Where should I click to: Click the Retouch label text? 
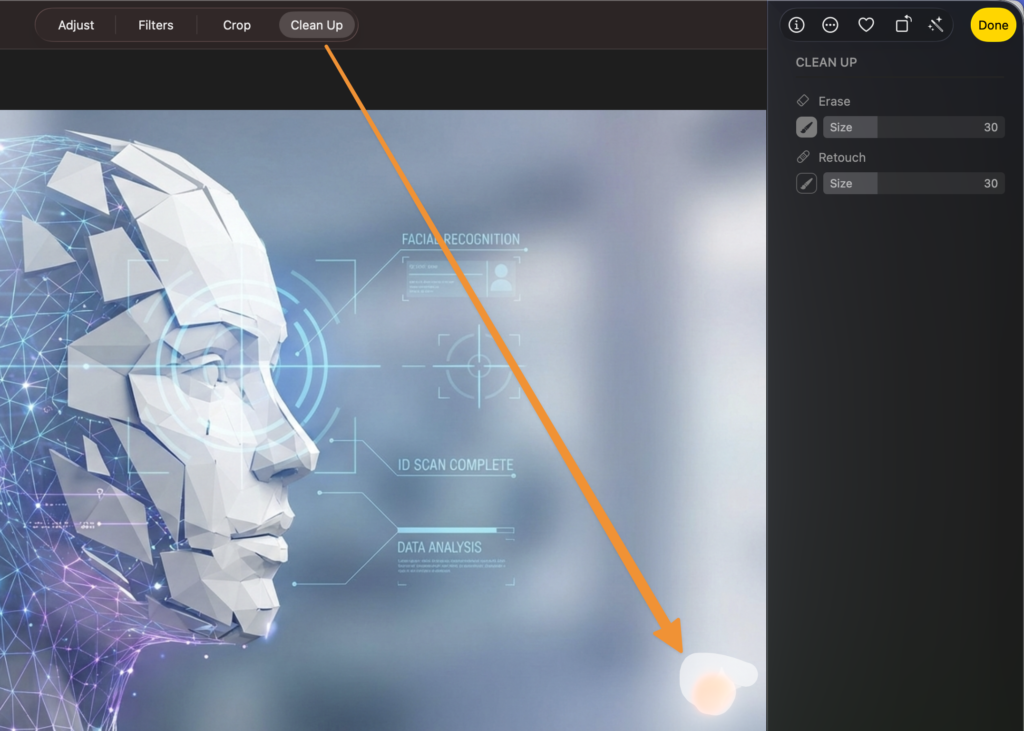842,157
